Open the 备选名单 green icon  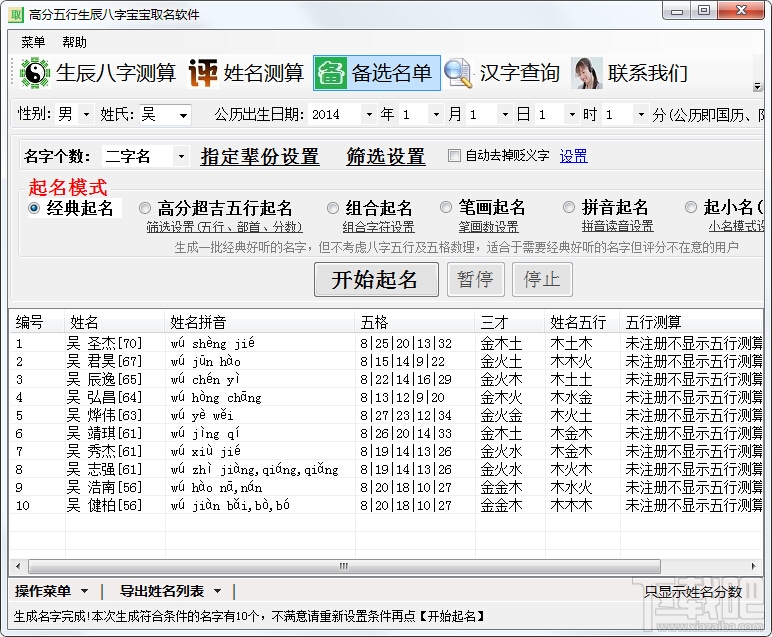click(331, 73)
